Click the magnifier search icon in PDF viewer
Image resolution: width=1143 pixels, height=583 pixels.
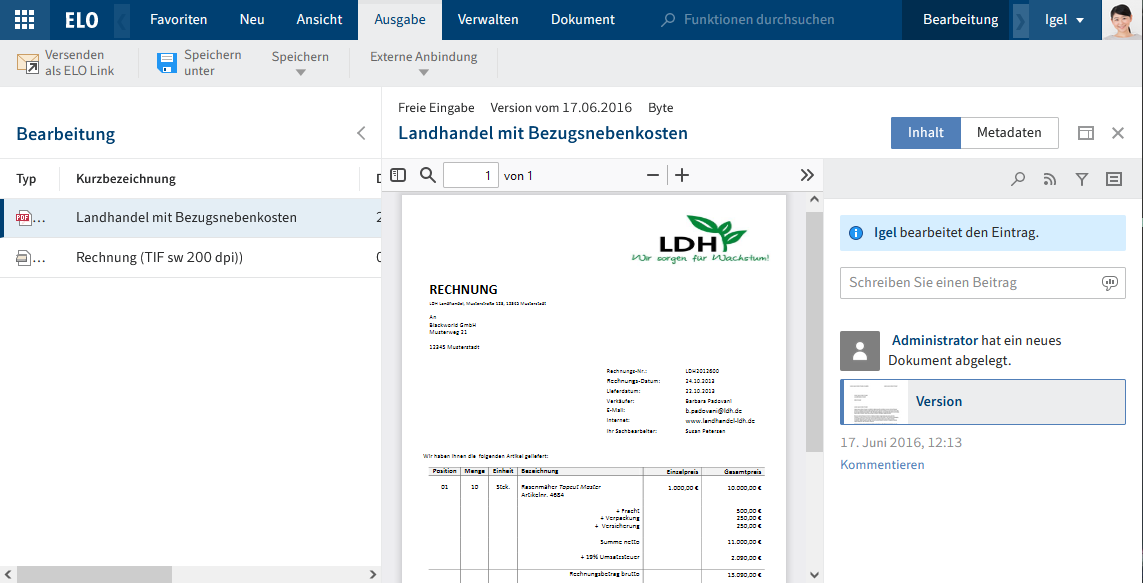pos(428,175)
